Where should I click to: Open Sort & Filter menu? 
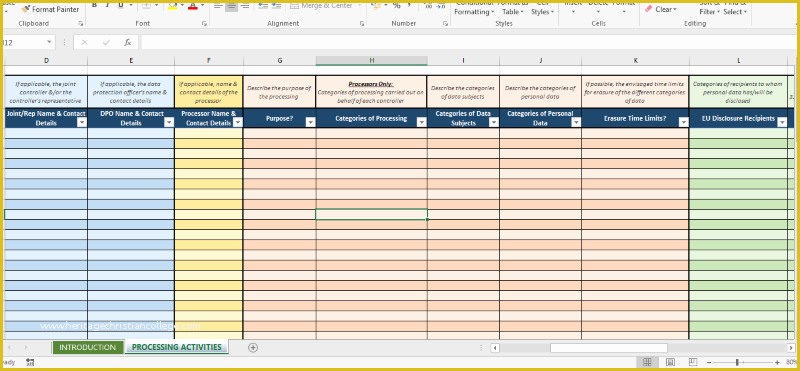coord(709,8)
